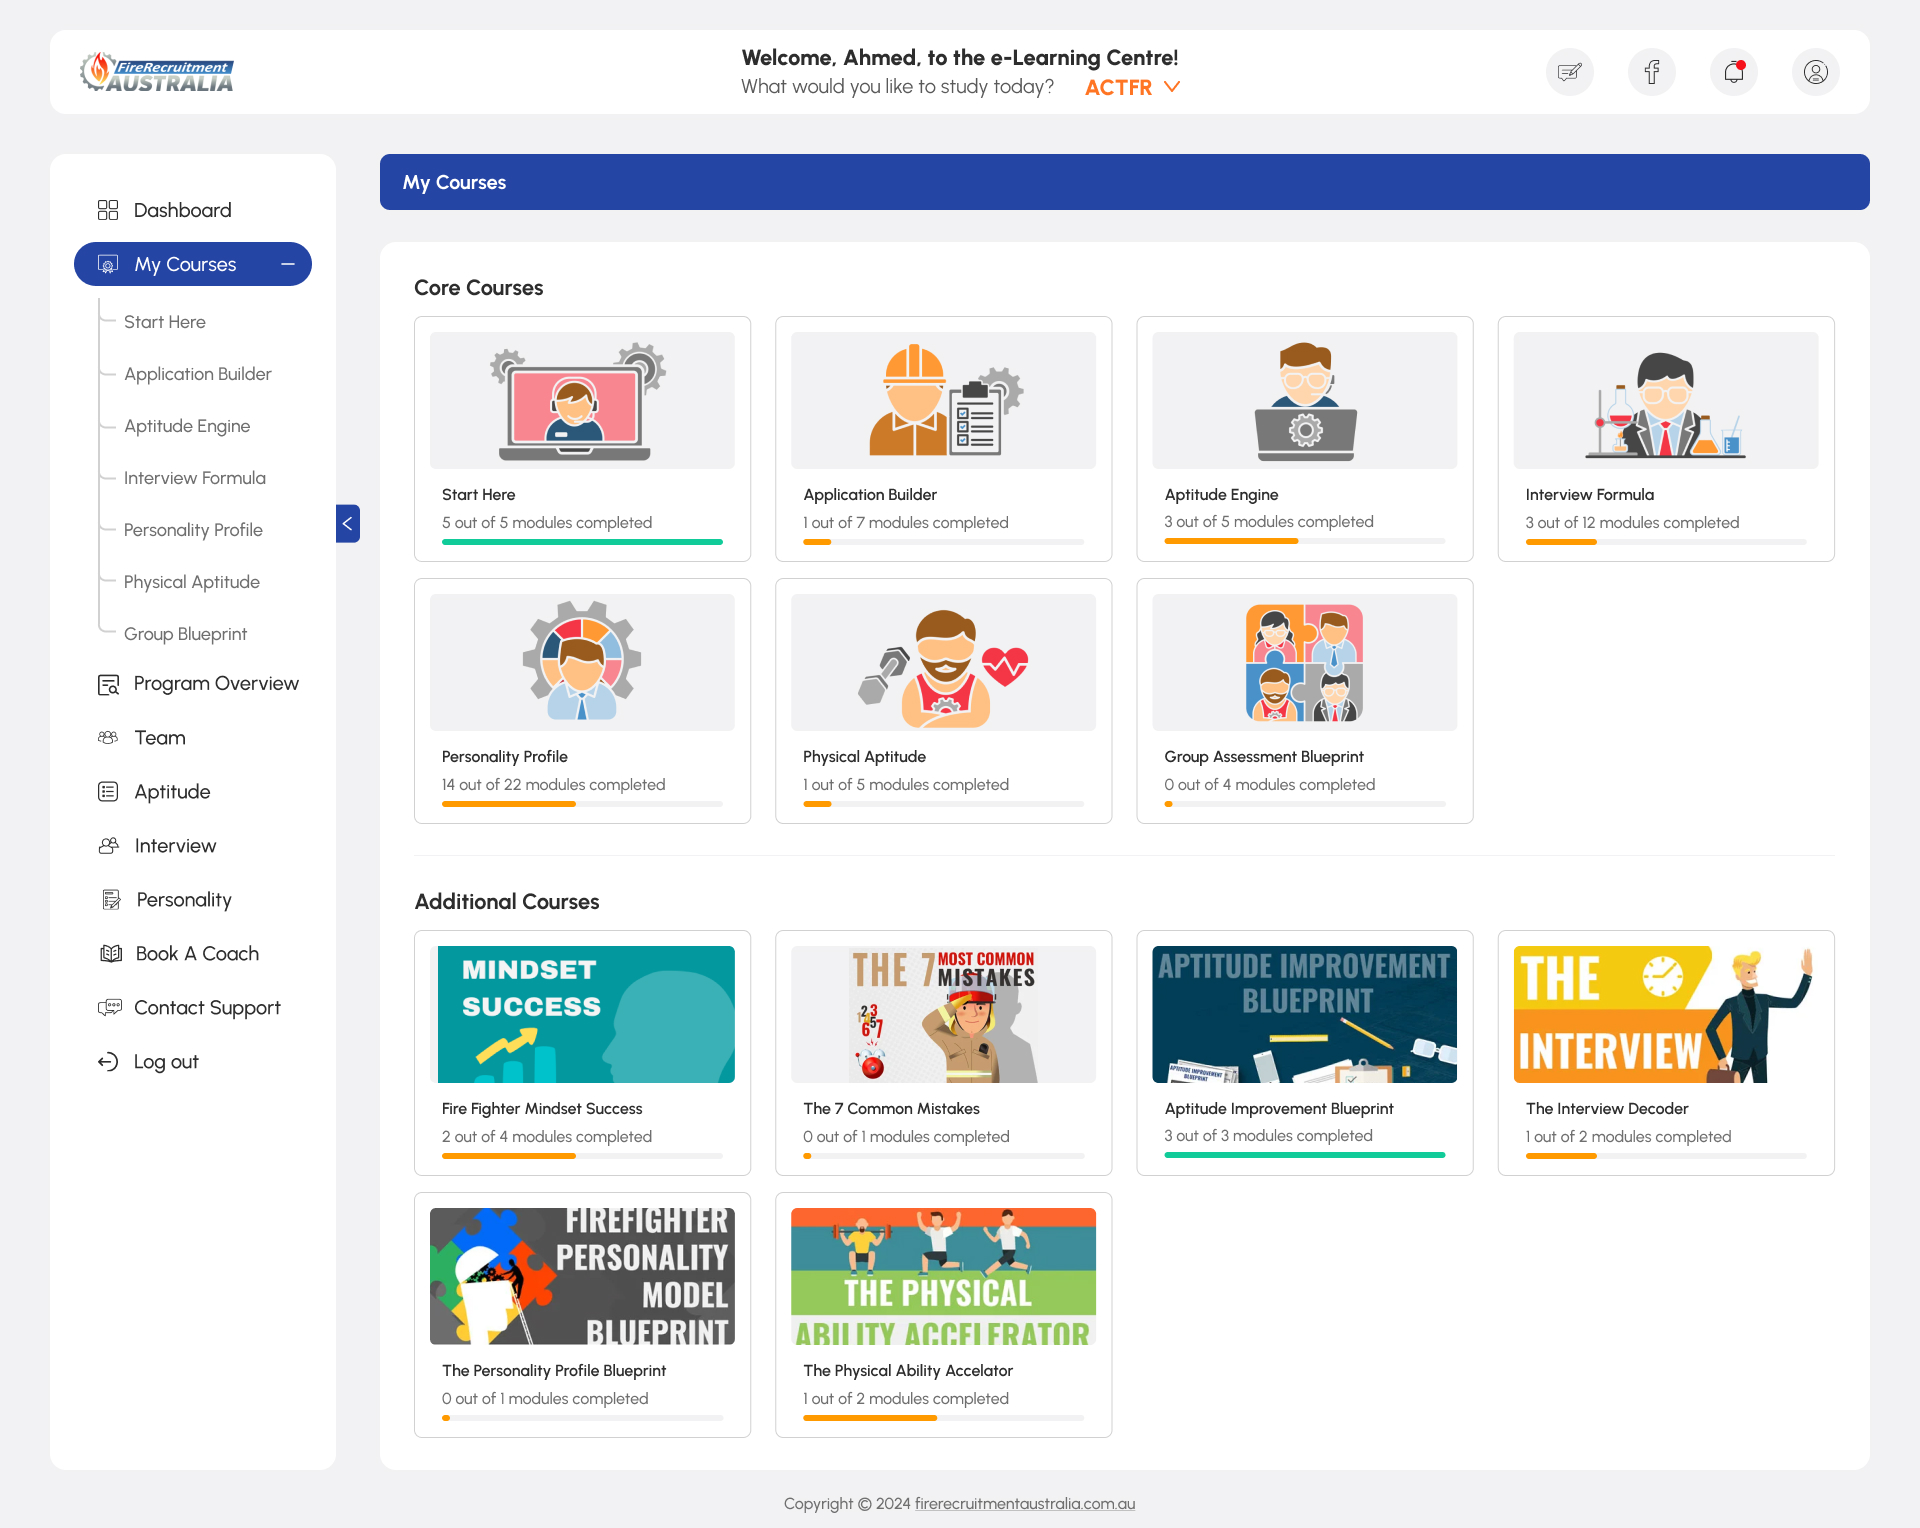1920x1528 pixels.
Task: Open Physical Aptitude sidebar sub-item
Action: point(192,582)
